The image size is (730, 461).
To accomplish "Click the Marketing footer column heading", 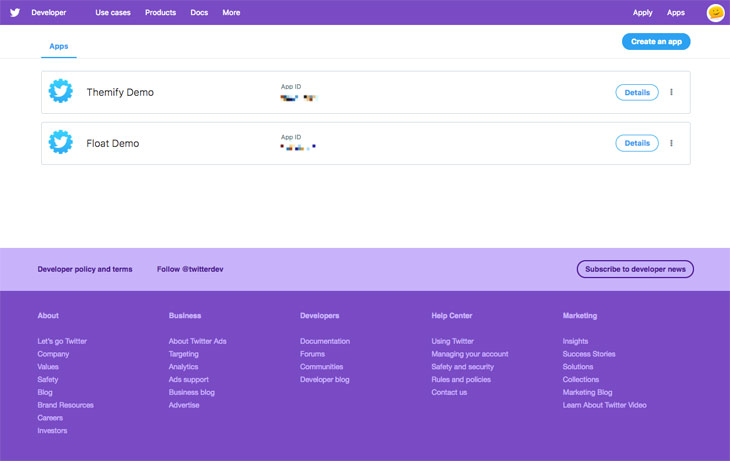I will 580,316.
